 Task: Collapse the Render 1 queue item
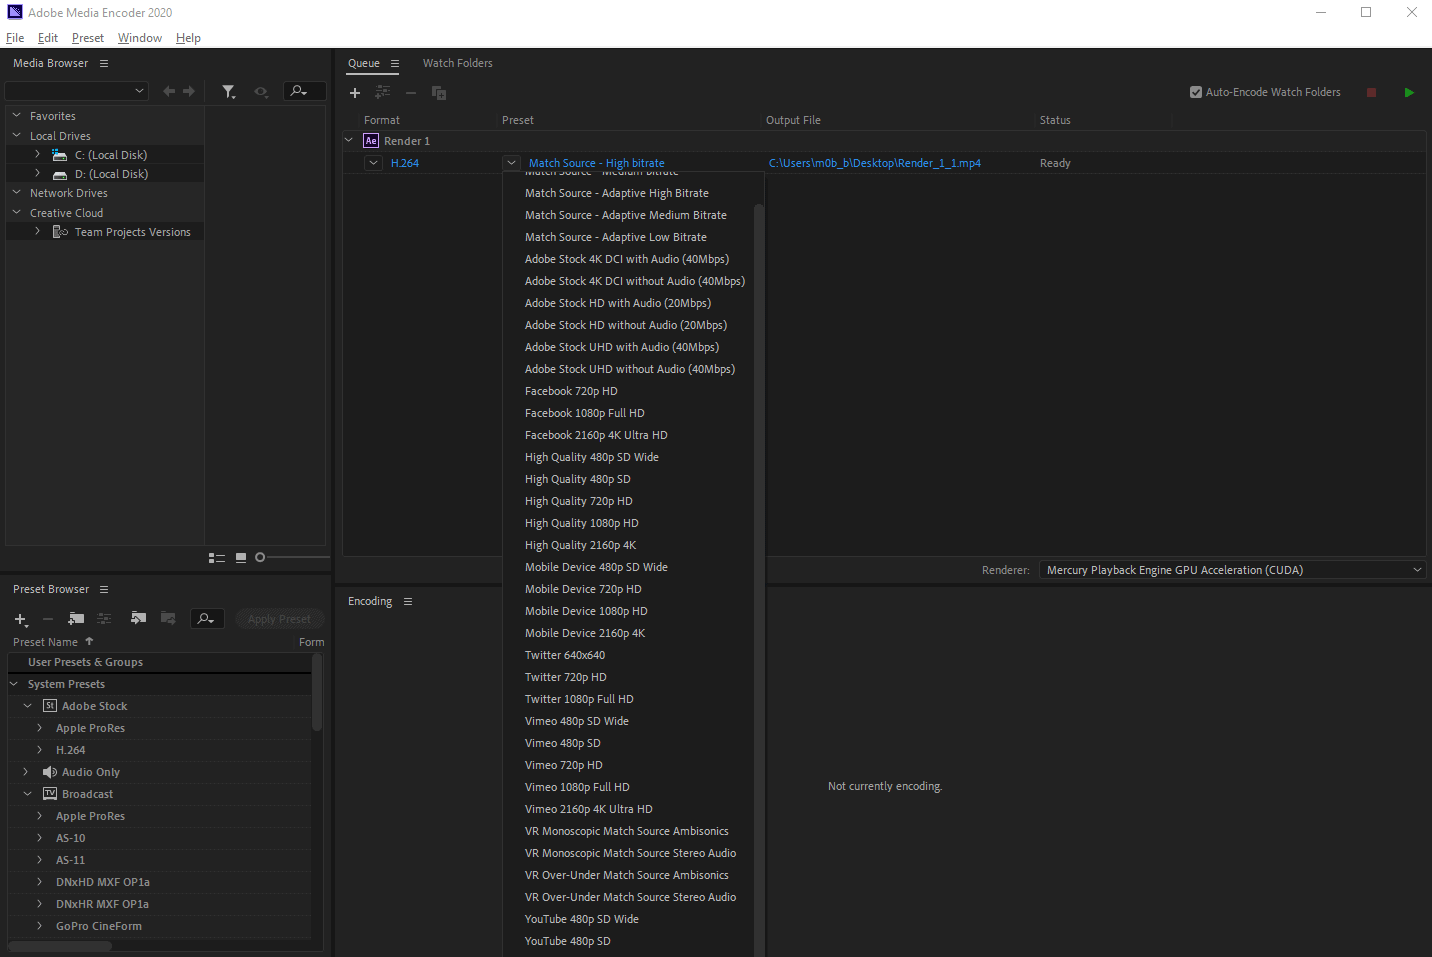click(349, 141)
